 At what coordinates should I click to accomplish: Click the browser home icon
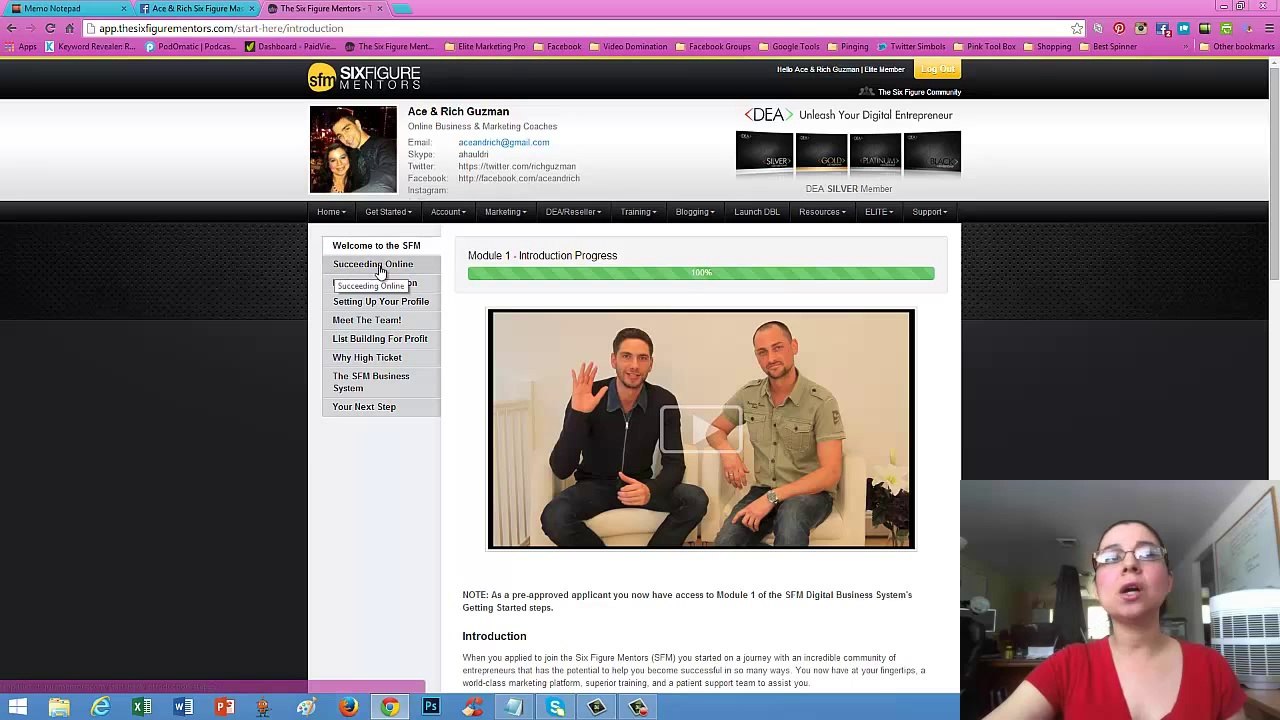point(69,28)
